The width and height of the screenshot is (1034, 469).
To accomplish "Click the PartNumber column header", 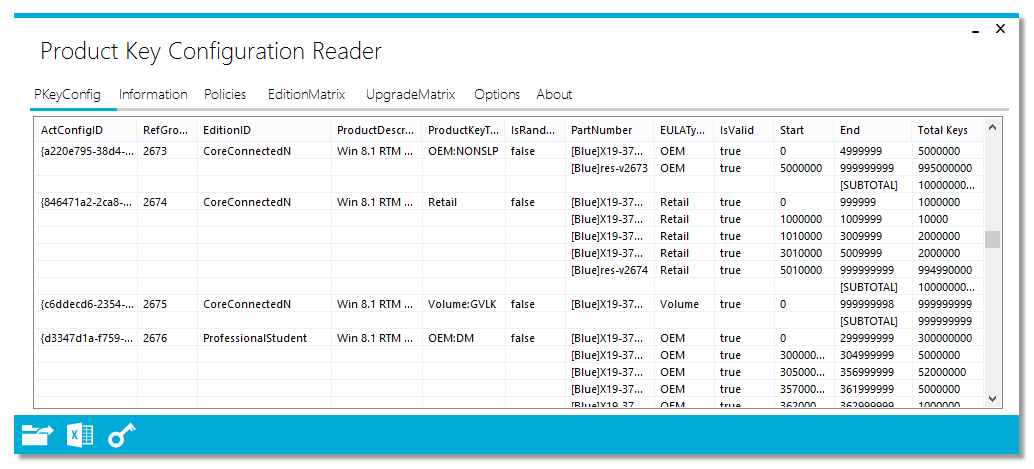I will [x=601, y=130].
